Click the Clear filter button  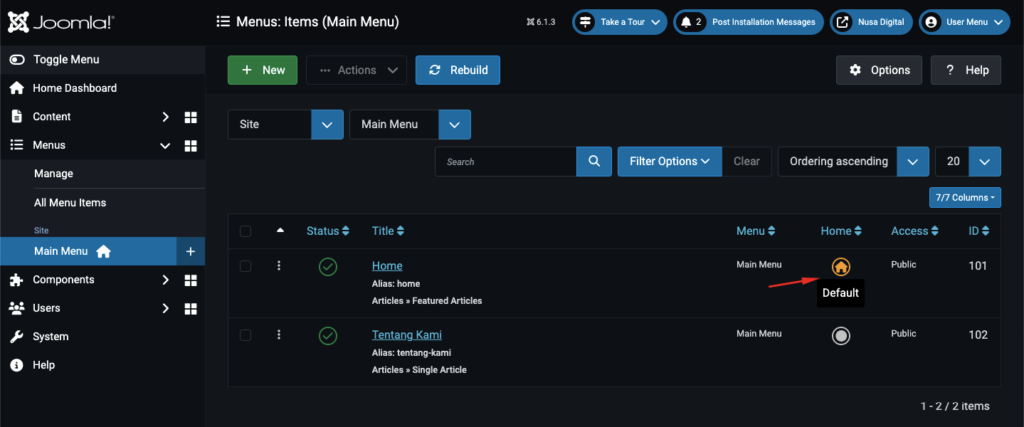tap(746, 161)
